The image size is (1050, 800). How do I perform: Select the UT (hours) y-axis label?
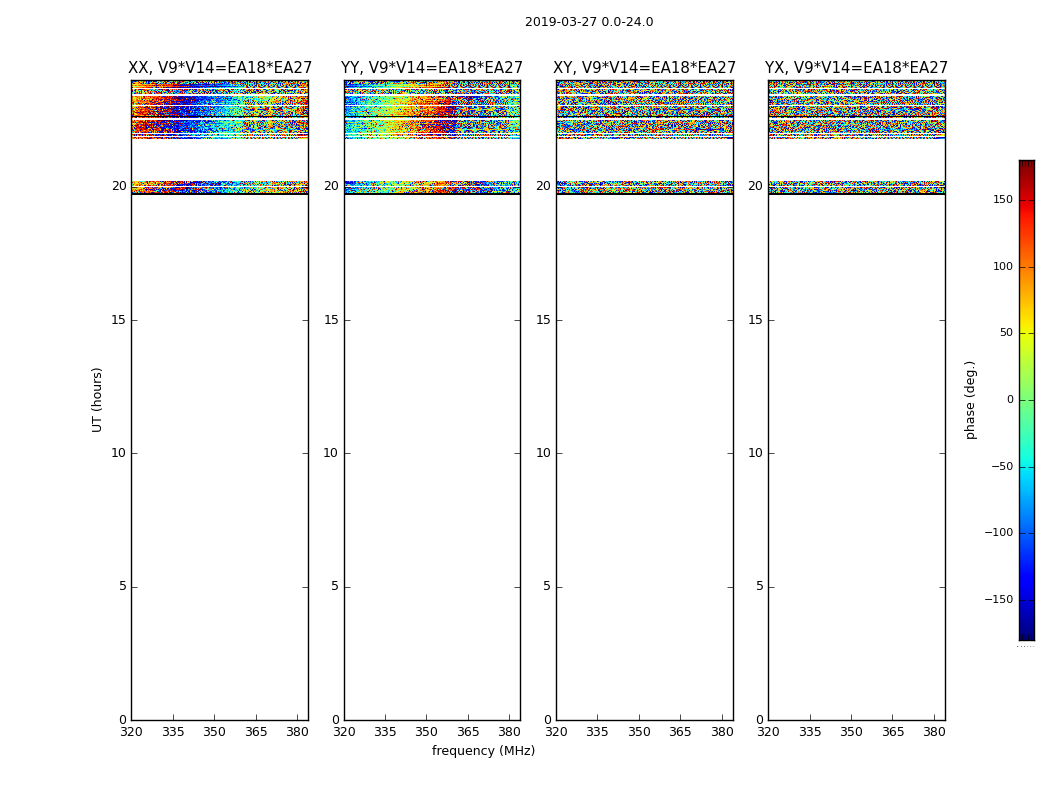(x=97, y=400)
